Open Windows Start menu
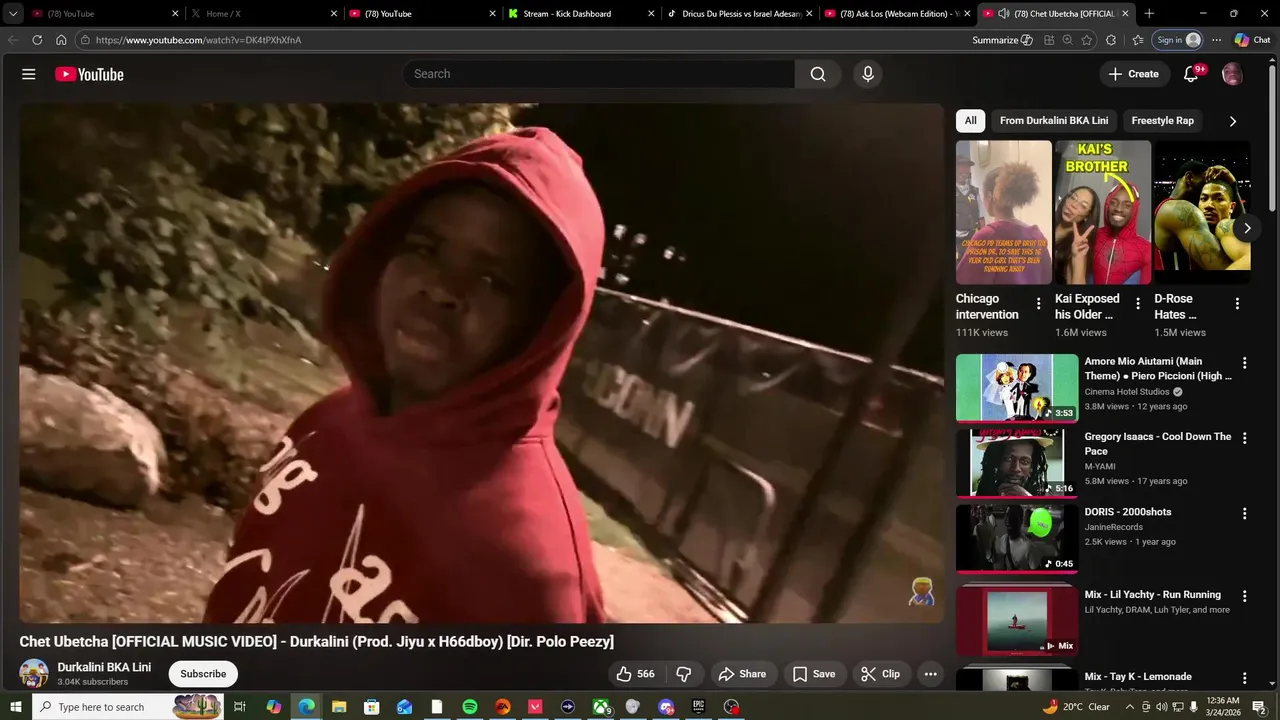The width and height of the screenshot is (1280, 720). (16, 707)
